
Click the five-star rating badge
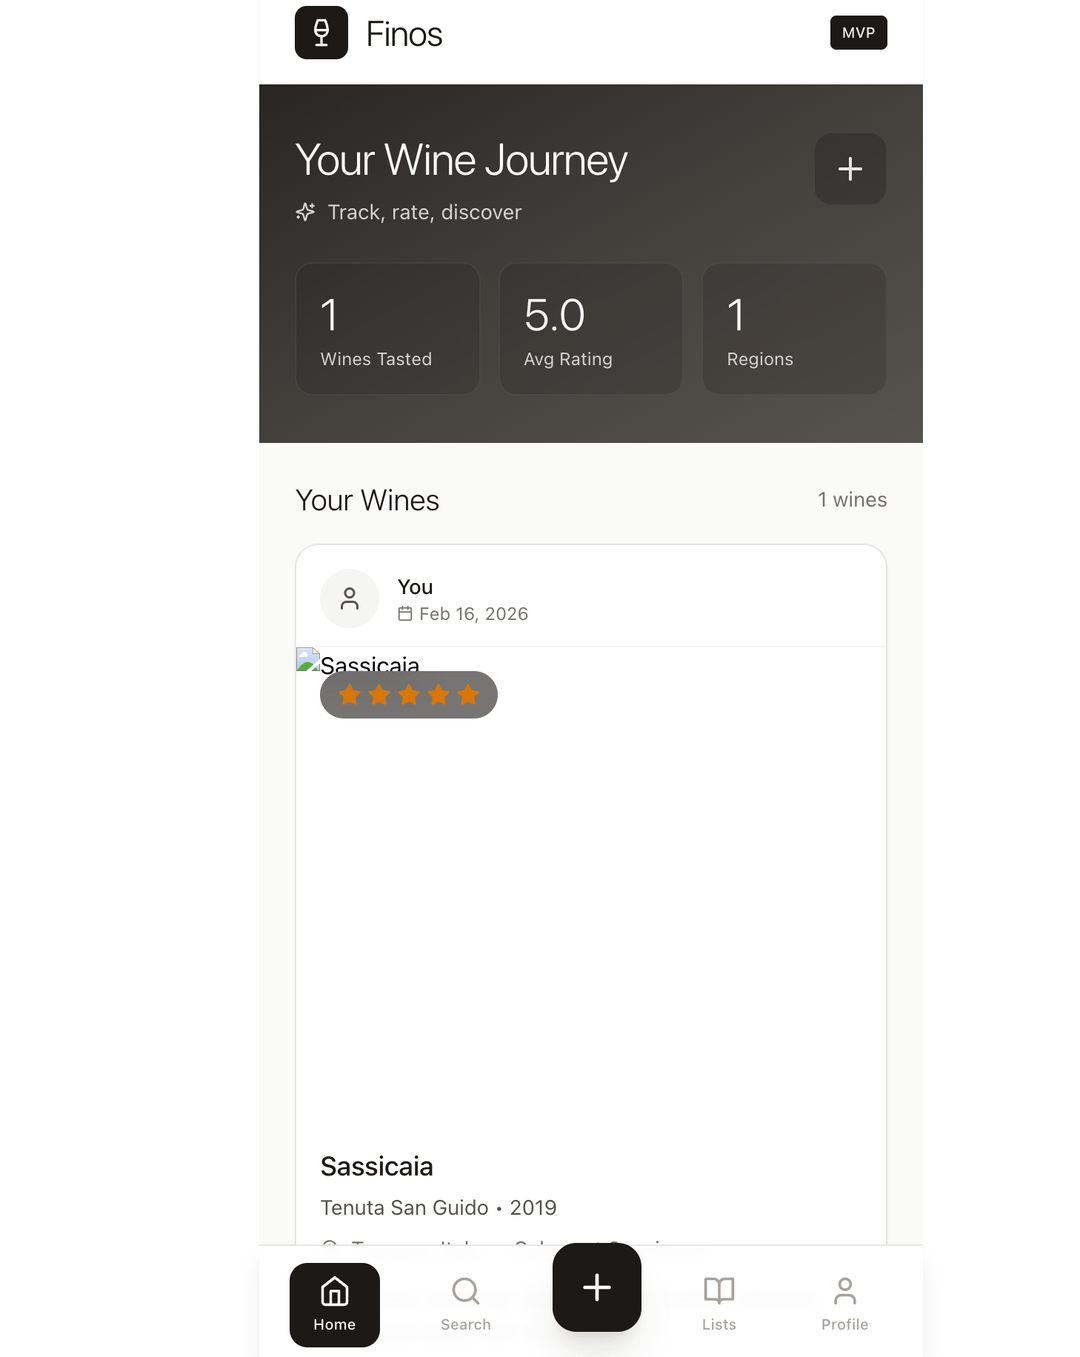pos(408,695)
